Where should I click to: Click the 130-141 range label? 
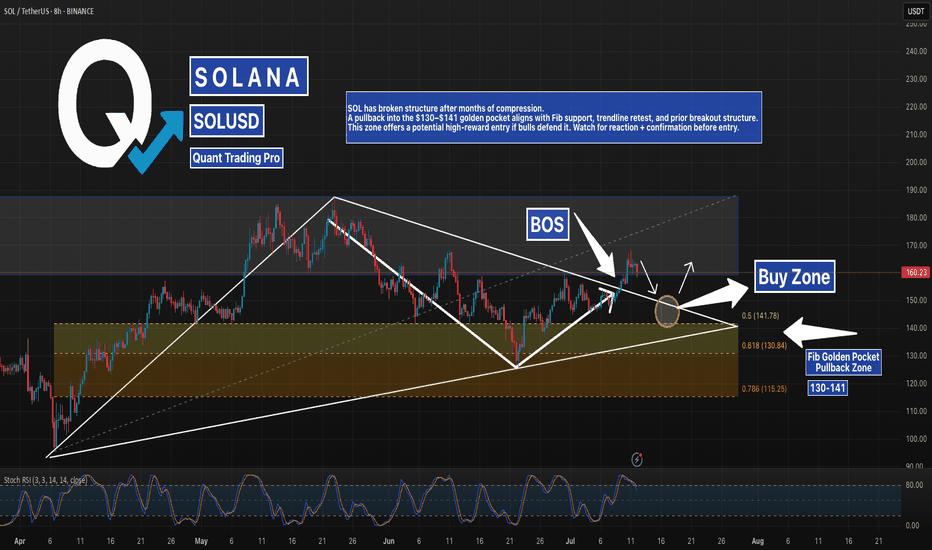coord(827,388)
